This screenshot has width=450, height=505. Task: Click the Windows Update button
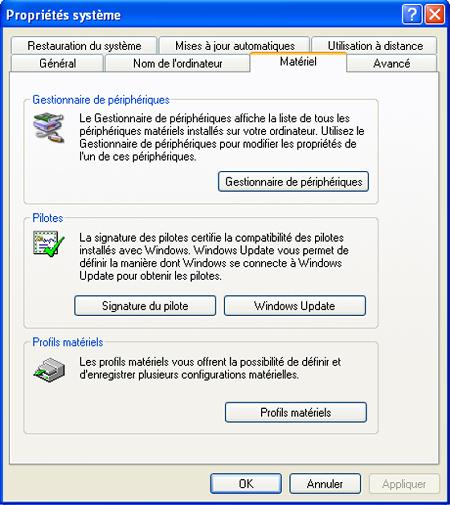[295, 306]
